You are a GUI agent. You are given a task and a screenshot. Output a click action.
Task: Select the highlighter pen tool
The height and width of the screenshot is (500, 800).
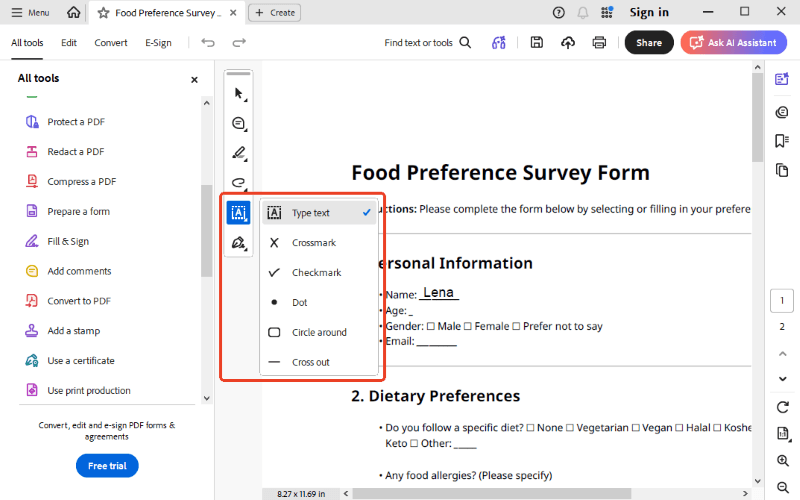coord(239,153)
